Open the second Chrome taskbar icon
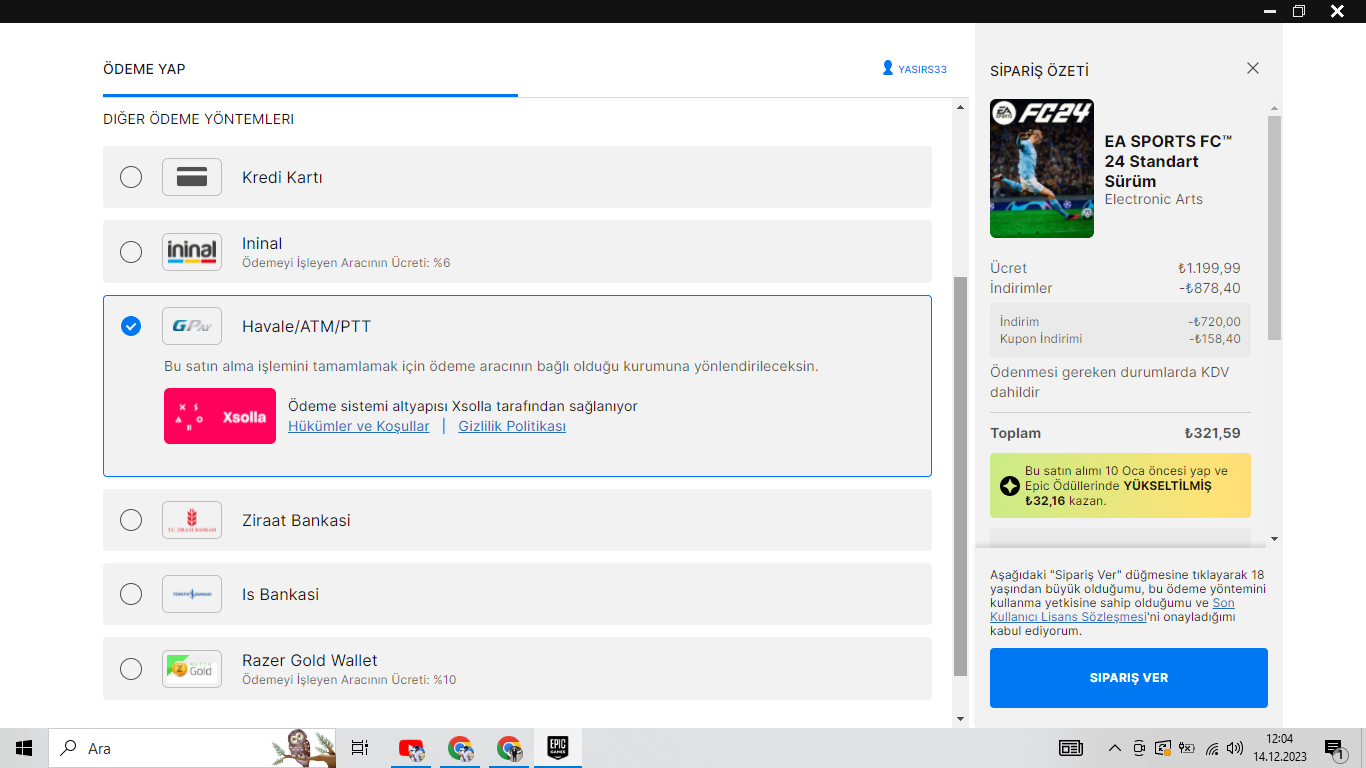1366x768 pixels. (509, 748)
